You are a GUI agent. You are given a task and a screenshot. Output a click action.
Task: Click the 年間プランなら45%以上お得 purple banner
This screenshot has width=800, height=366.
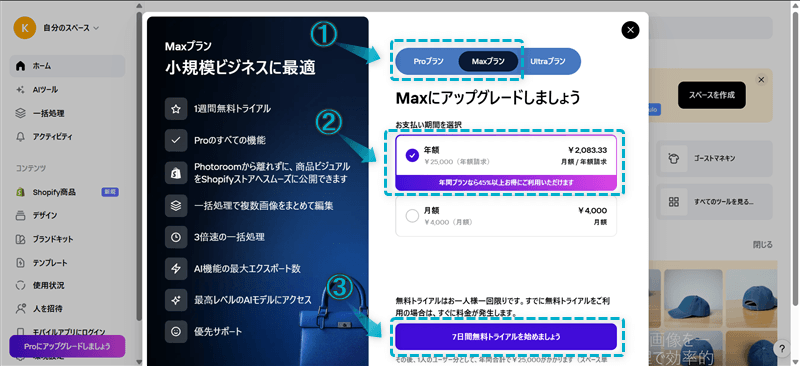coord(506,182)
